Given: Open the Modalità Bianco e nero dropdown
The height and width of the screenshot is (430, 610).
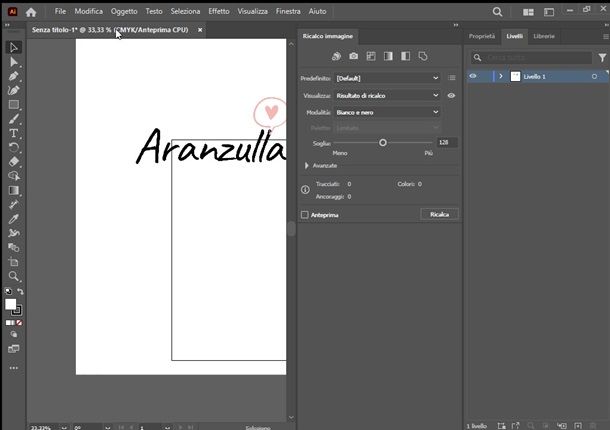Looking at the screenshot, I should (387, 112).
